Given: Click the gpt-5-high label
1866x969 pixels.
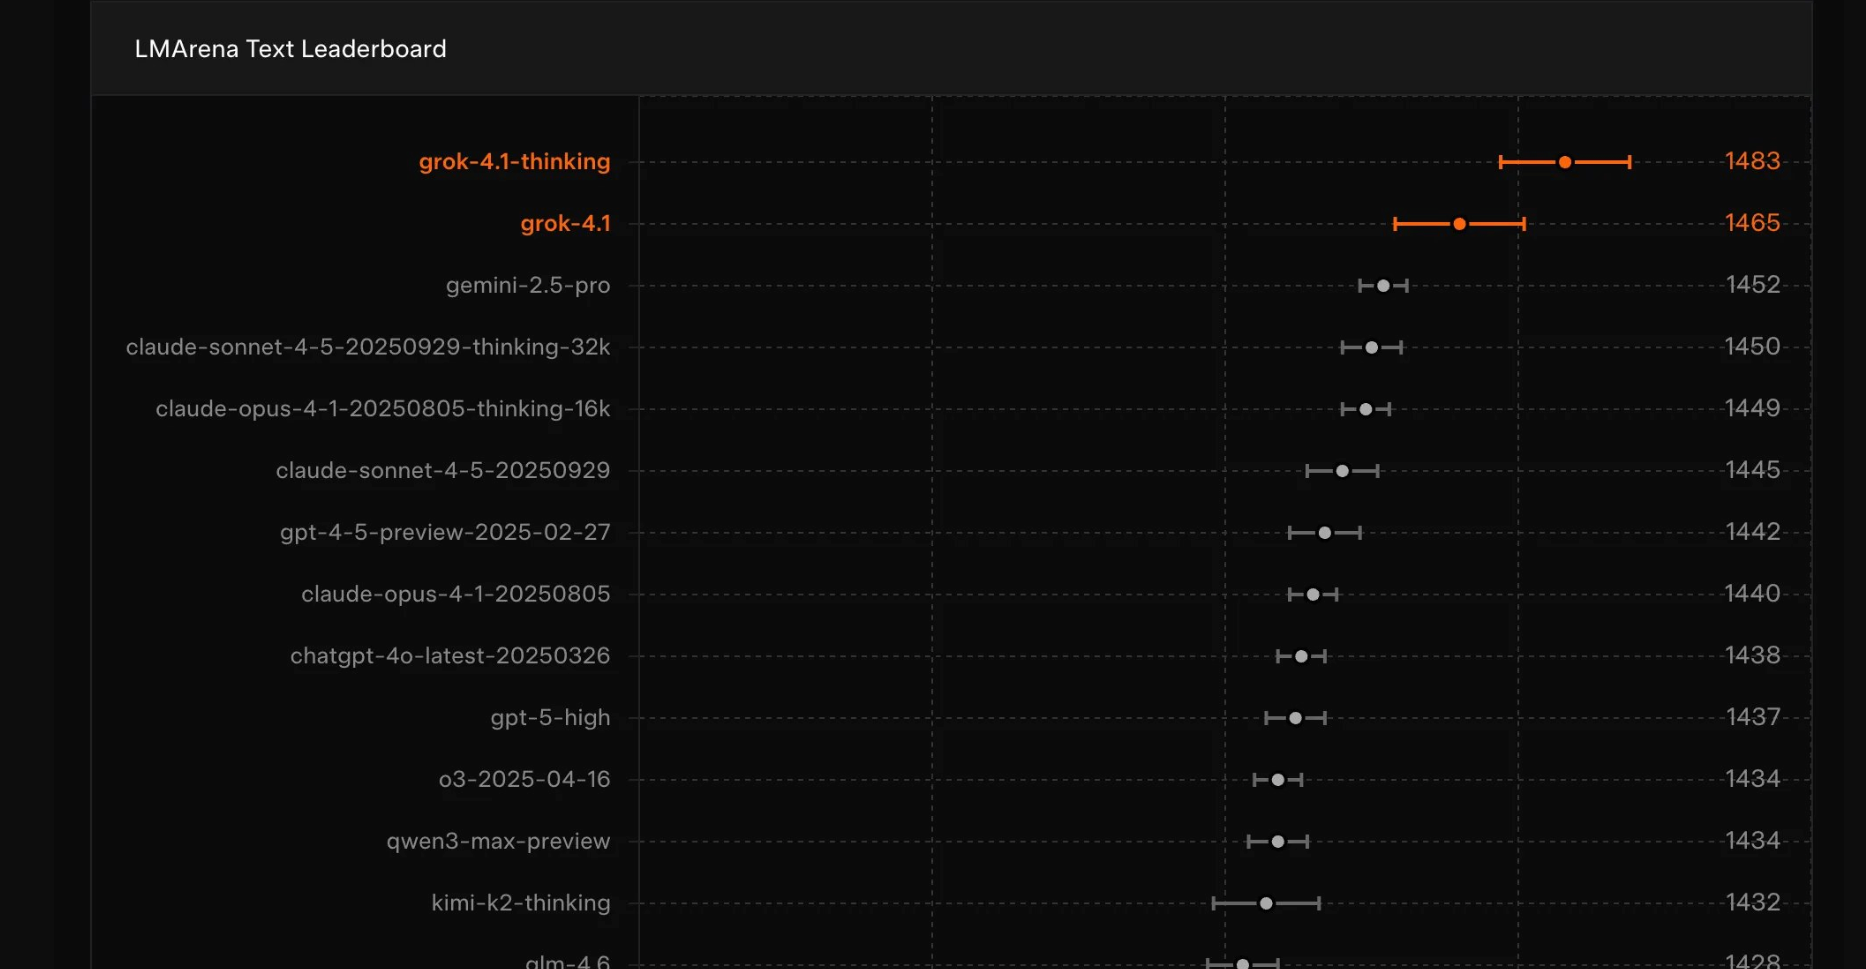Looking at the screenshot, I should (550, 718).
